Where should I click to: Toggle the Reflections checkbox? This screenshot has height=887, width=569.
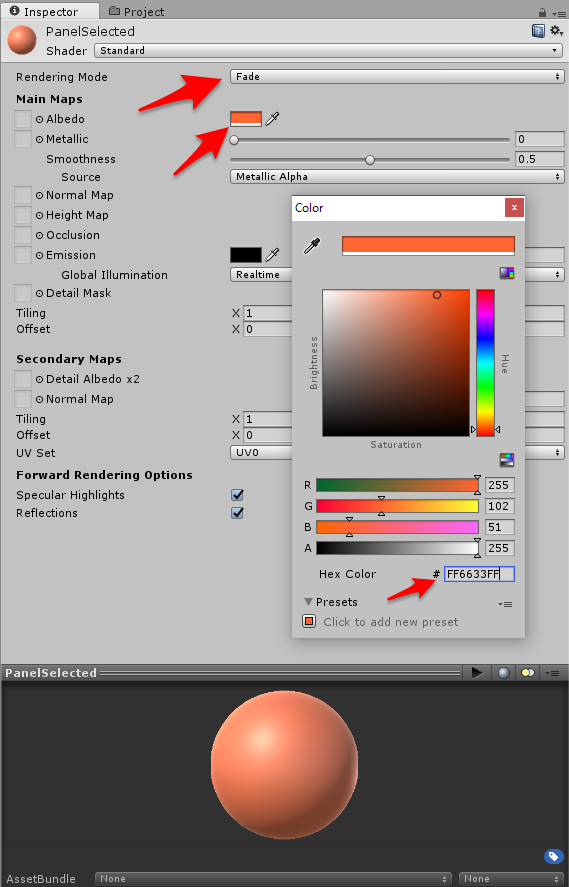(238, 513)
